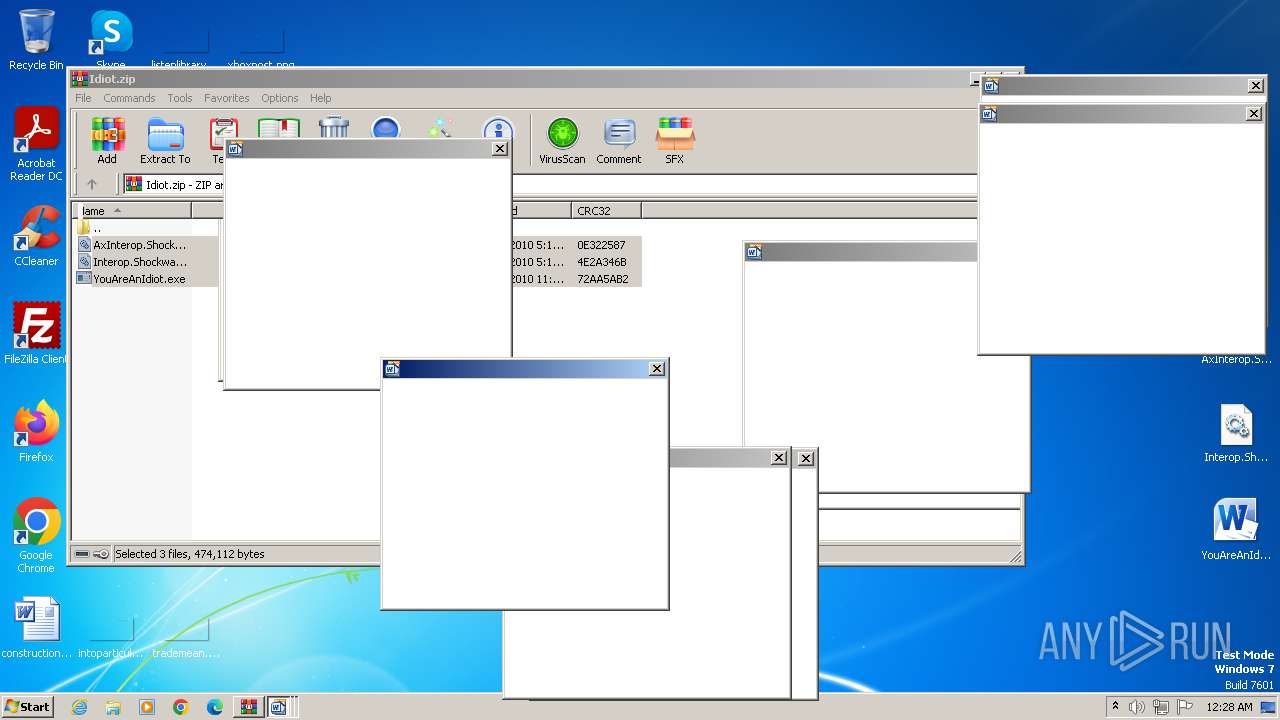
Task: Open File Explorer from the taskbar
Action: (113, 707)
